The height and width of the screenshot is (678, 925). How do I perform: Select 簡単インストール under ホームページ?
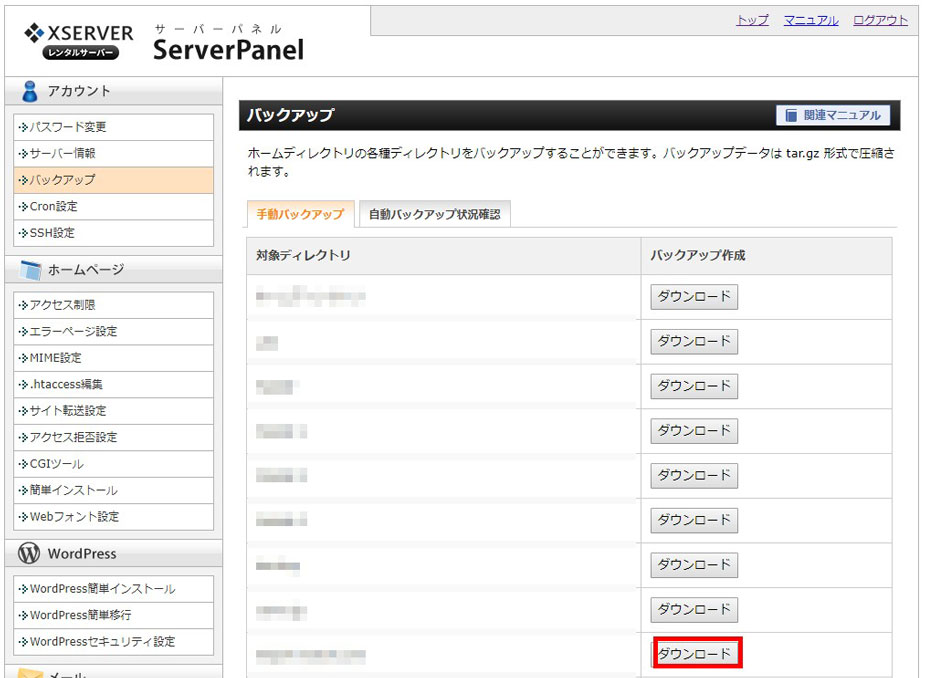click(x=113, y=490)
